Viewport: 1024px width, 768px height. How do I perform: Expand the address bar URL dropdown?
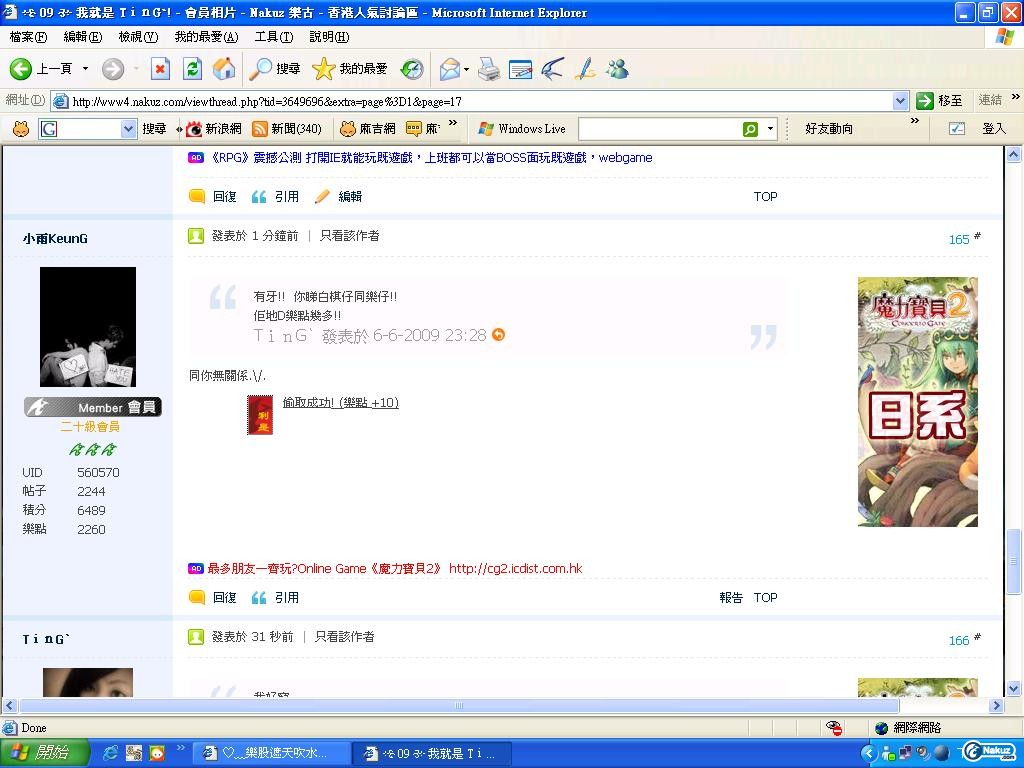coord(899,101)
